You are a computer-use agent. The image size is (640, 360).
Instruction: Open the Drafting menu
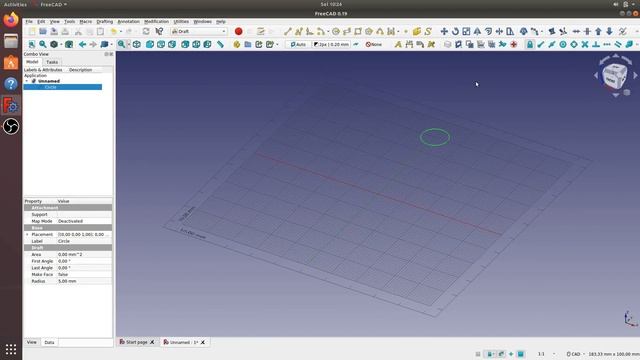click(x=104, y=22)
